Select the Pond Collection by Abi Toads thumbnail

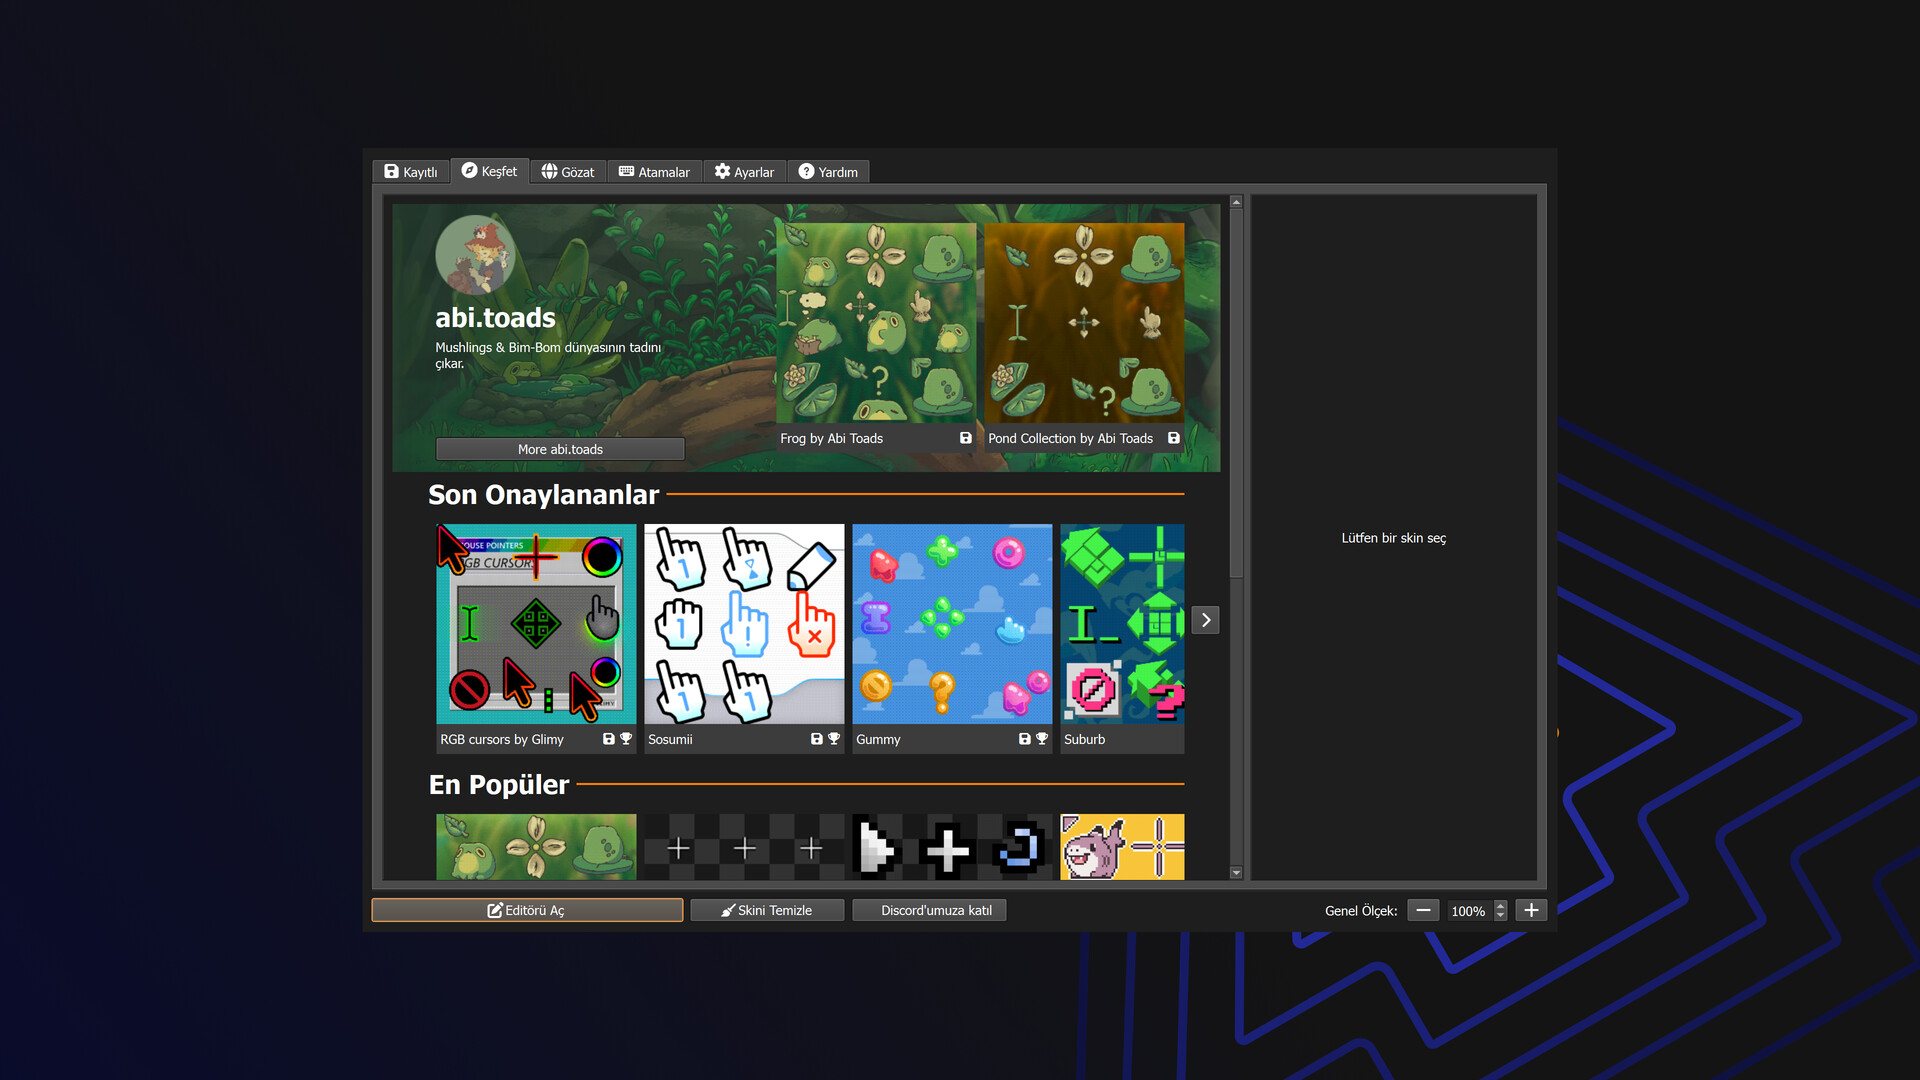point(1084,323)
